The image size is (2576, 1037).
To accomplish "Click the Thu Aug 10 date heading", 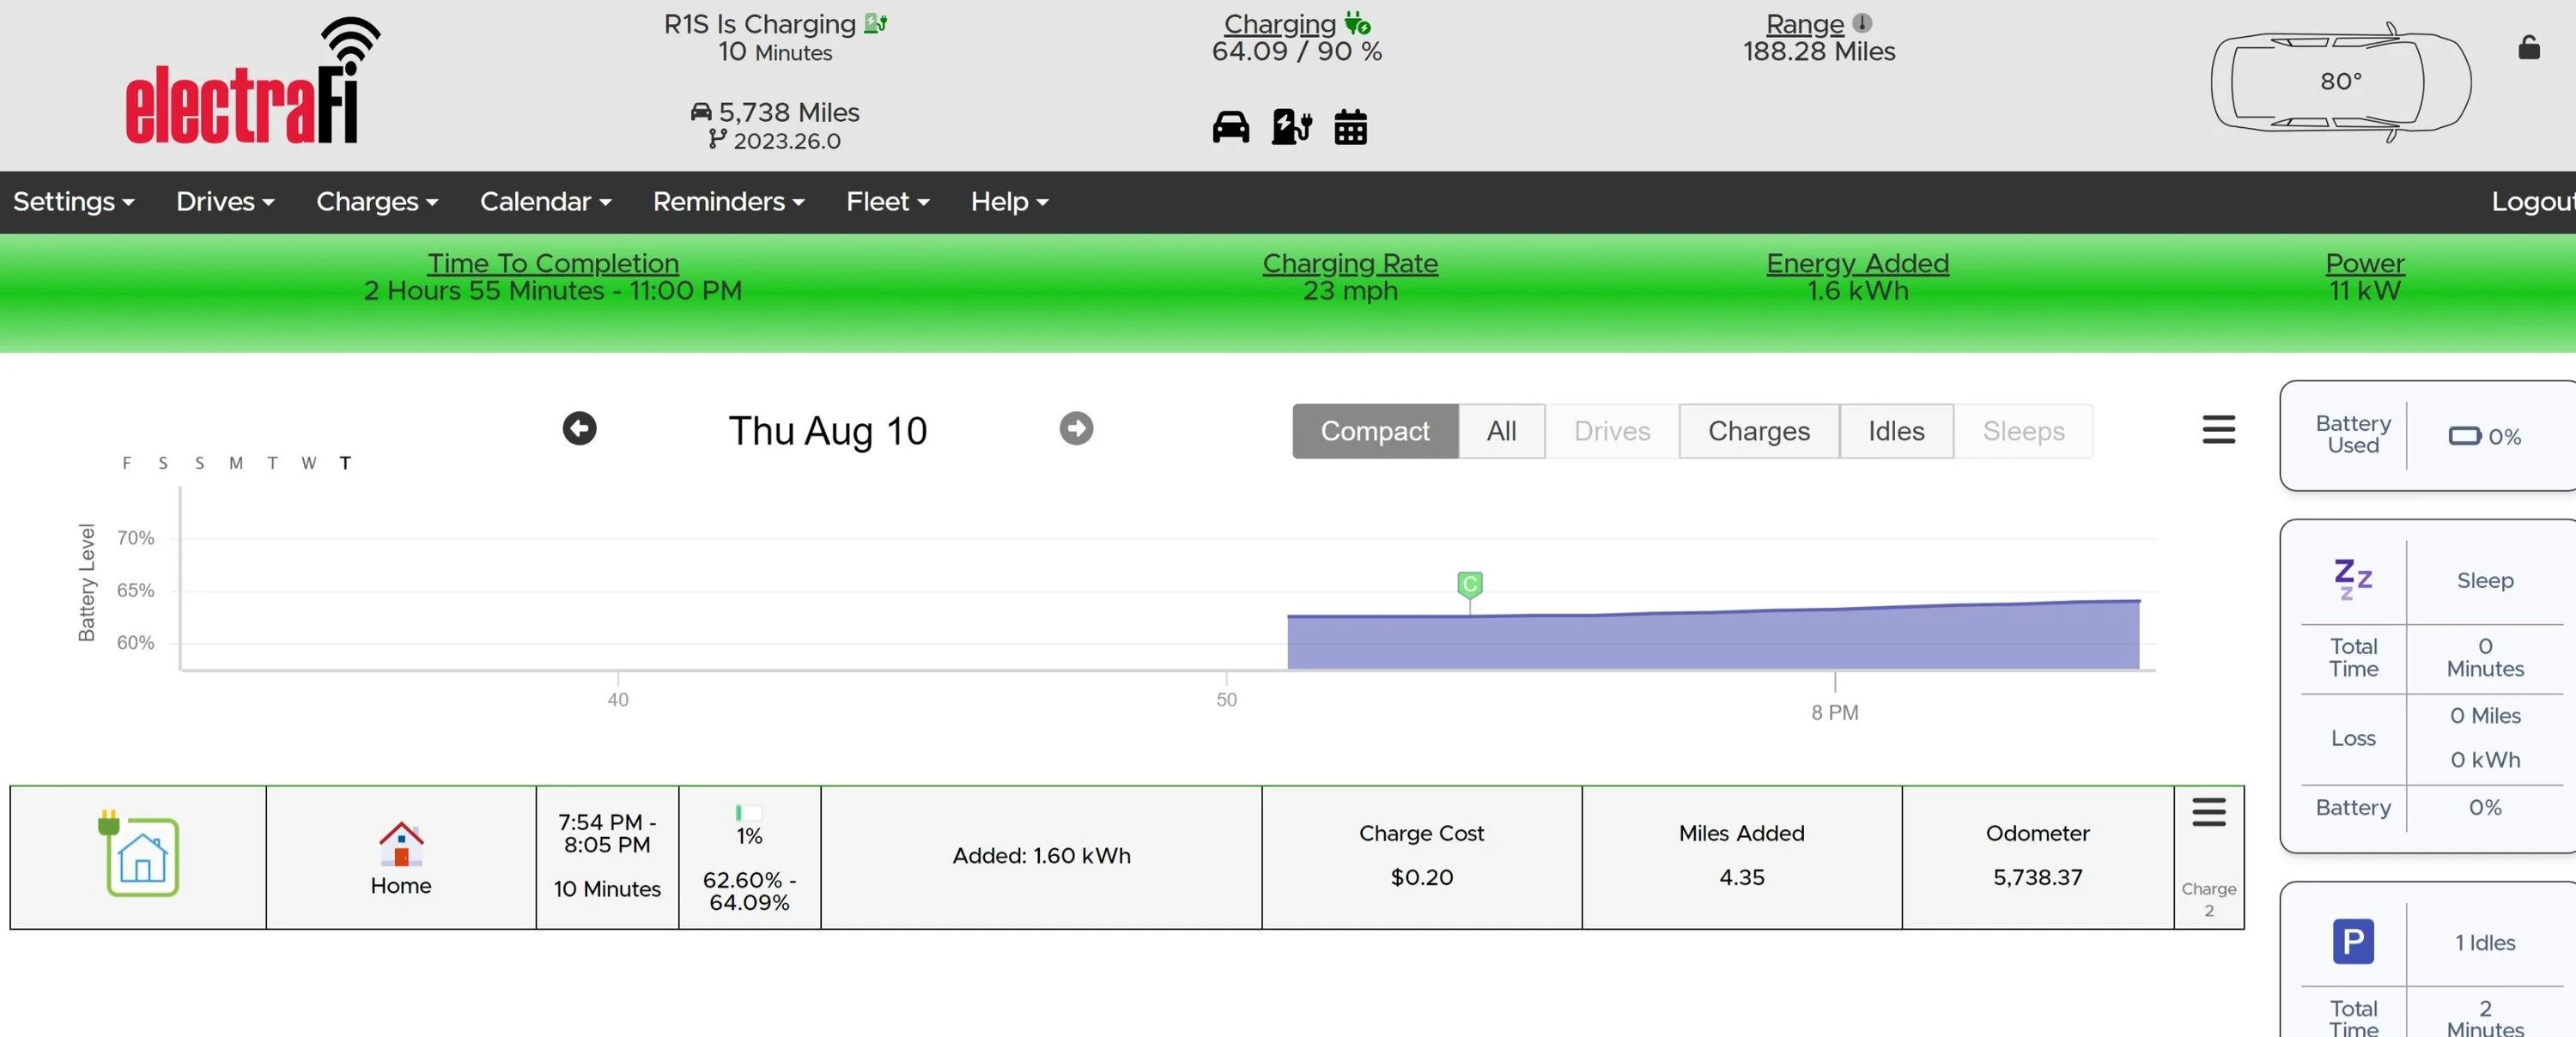I will click(827, 431).
